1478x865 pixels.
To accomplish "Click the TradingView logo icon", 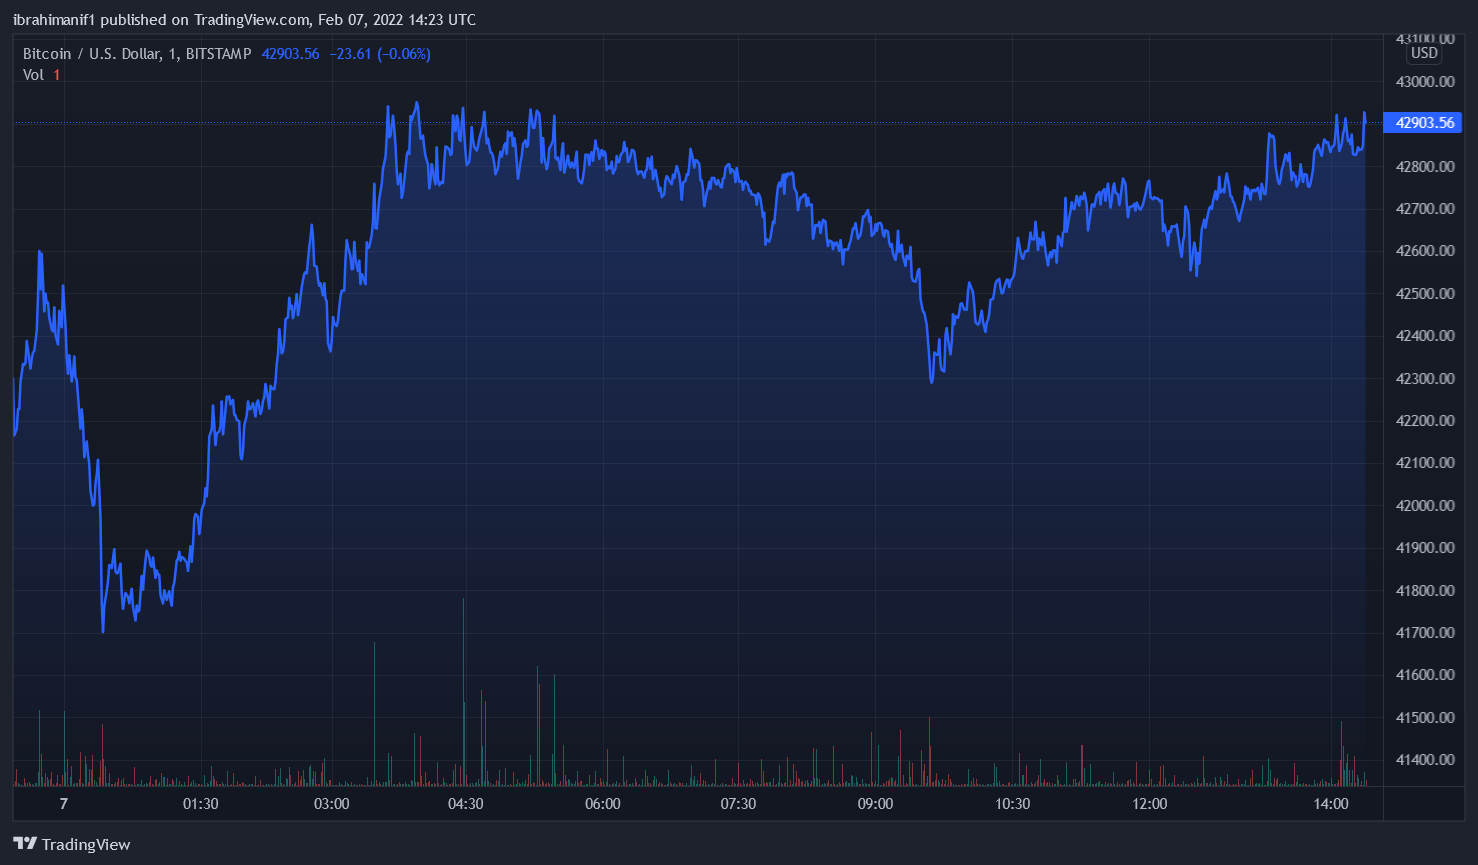I will [x=25, y=844].
